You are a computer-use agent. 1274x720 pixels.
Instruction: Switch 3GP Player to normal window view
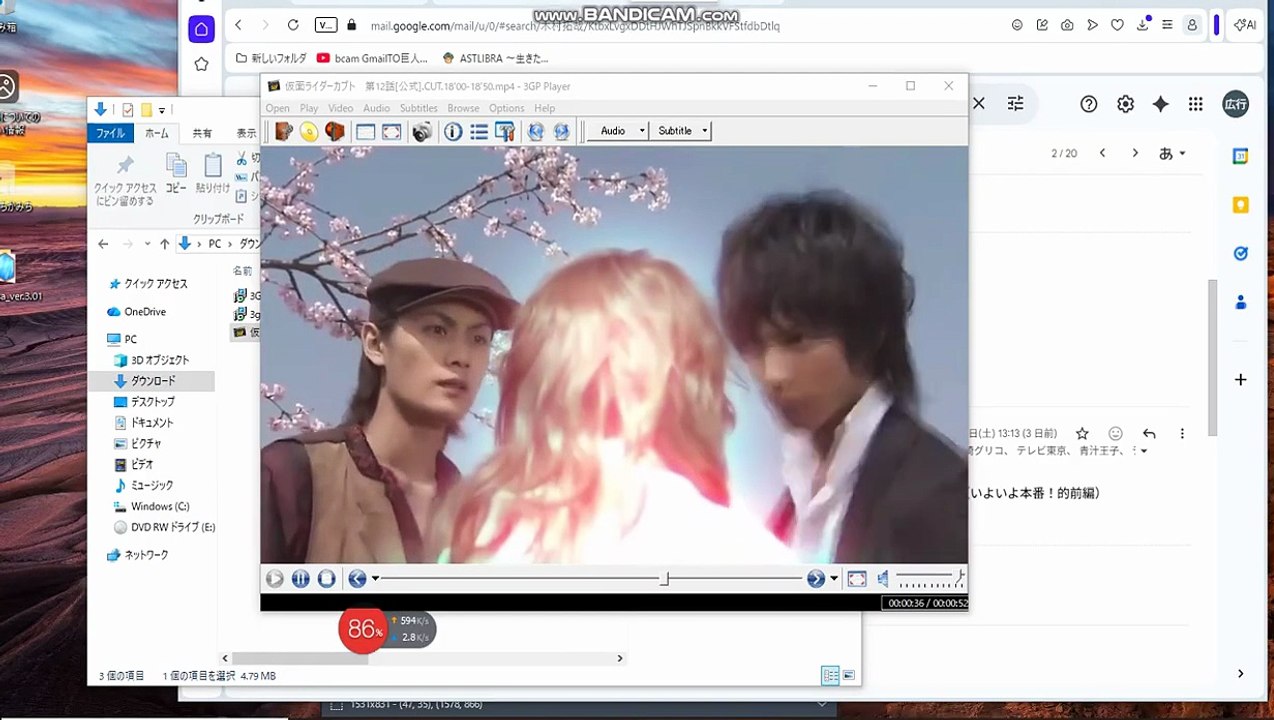[366, 131]
